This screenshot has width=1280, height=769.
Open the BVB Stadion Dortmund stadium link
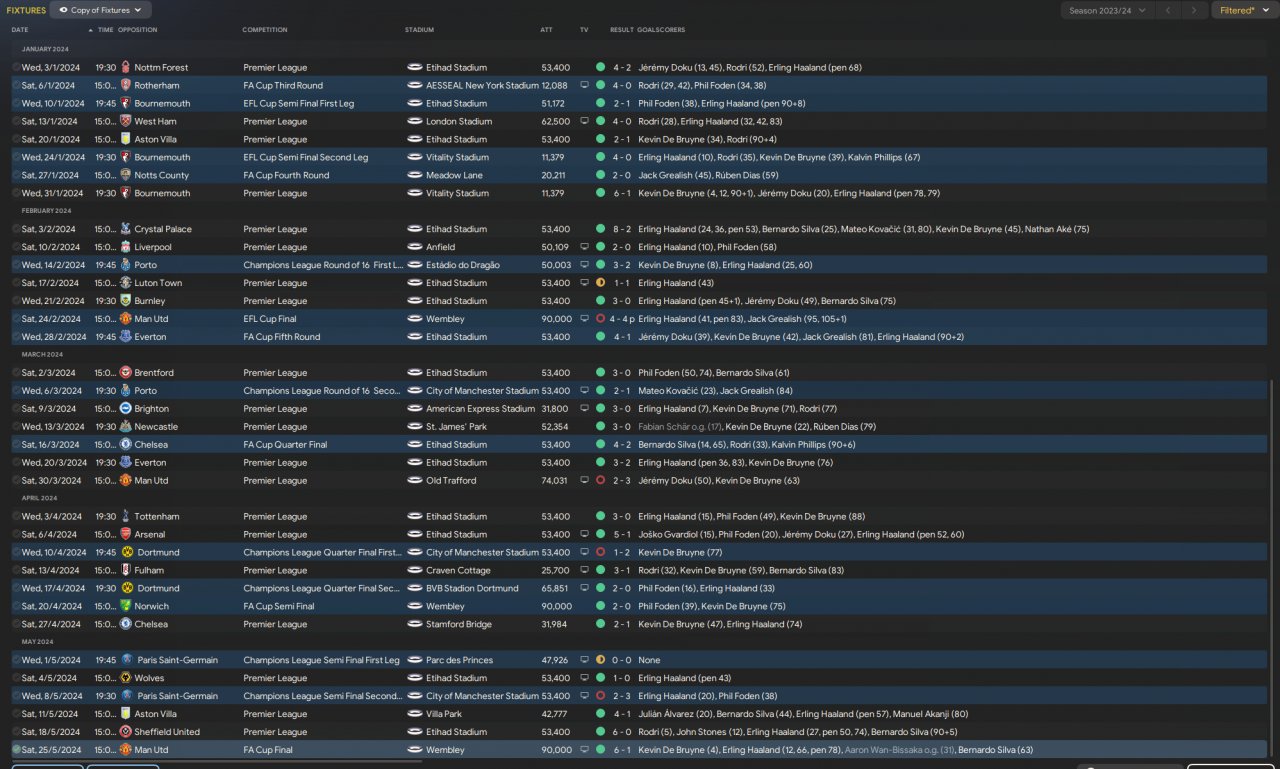(x=470, y=589)
